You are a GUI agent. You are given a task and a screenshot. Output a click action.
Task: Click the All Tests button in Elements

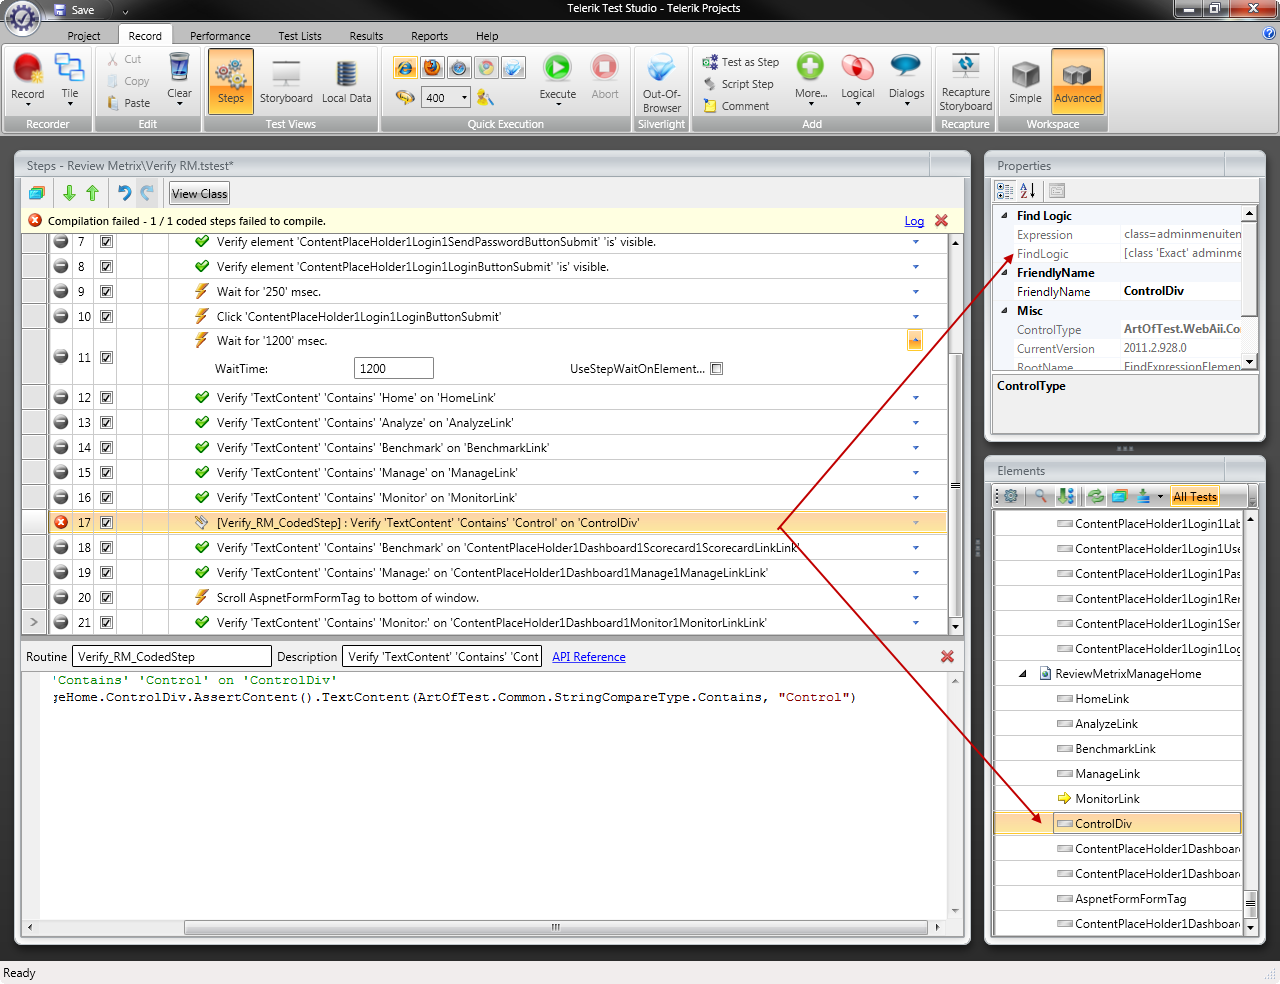tap(1195, 497)
